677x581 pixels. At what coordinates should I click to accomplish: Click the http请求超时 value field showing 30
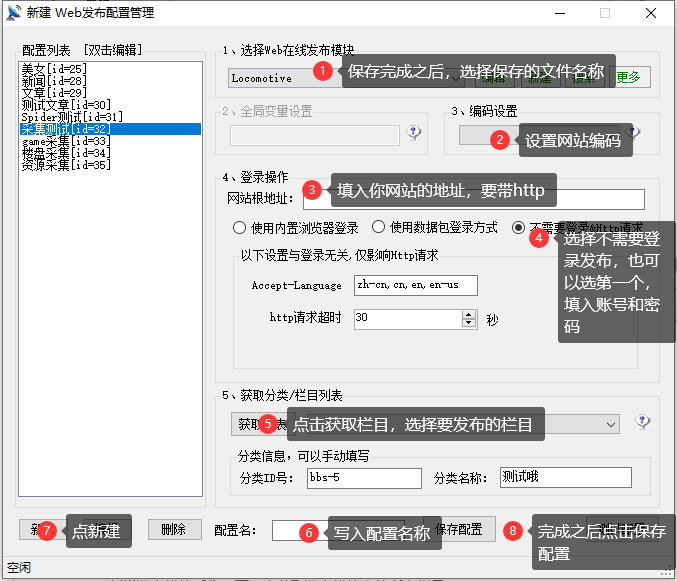(x=408, y=319)
